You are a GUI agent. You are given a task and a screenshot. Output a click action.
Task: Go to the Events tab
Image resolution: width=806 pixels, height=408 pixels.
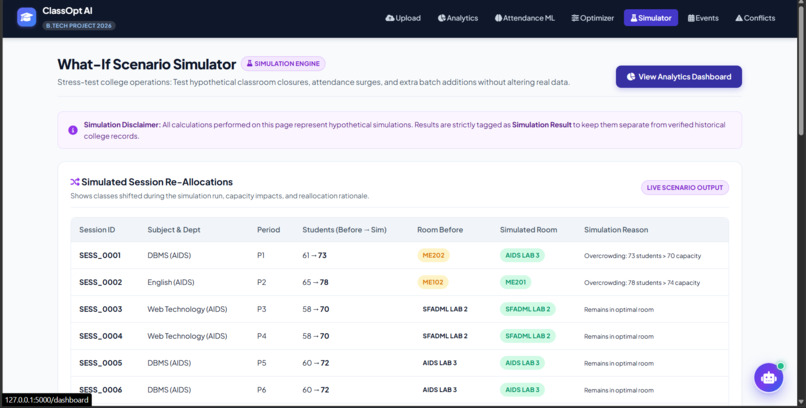click(x=703, y=18)
